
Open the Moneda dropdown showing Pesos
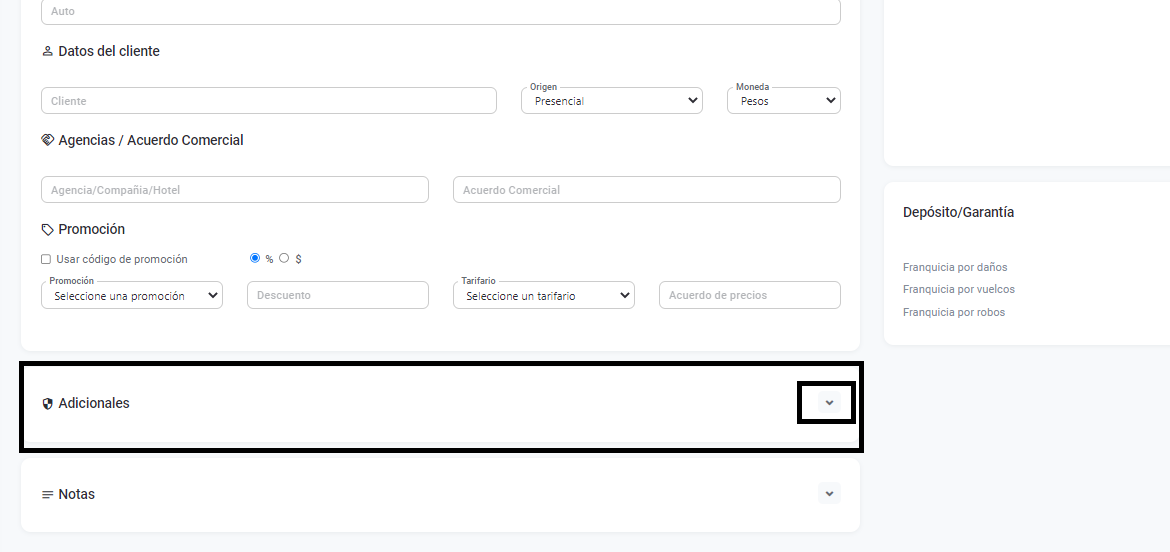pyautogui.click(x=783, y=101)
